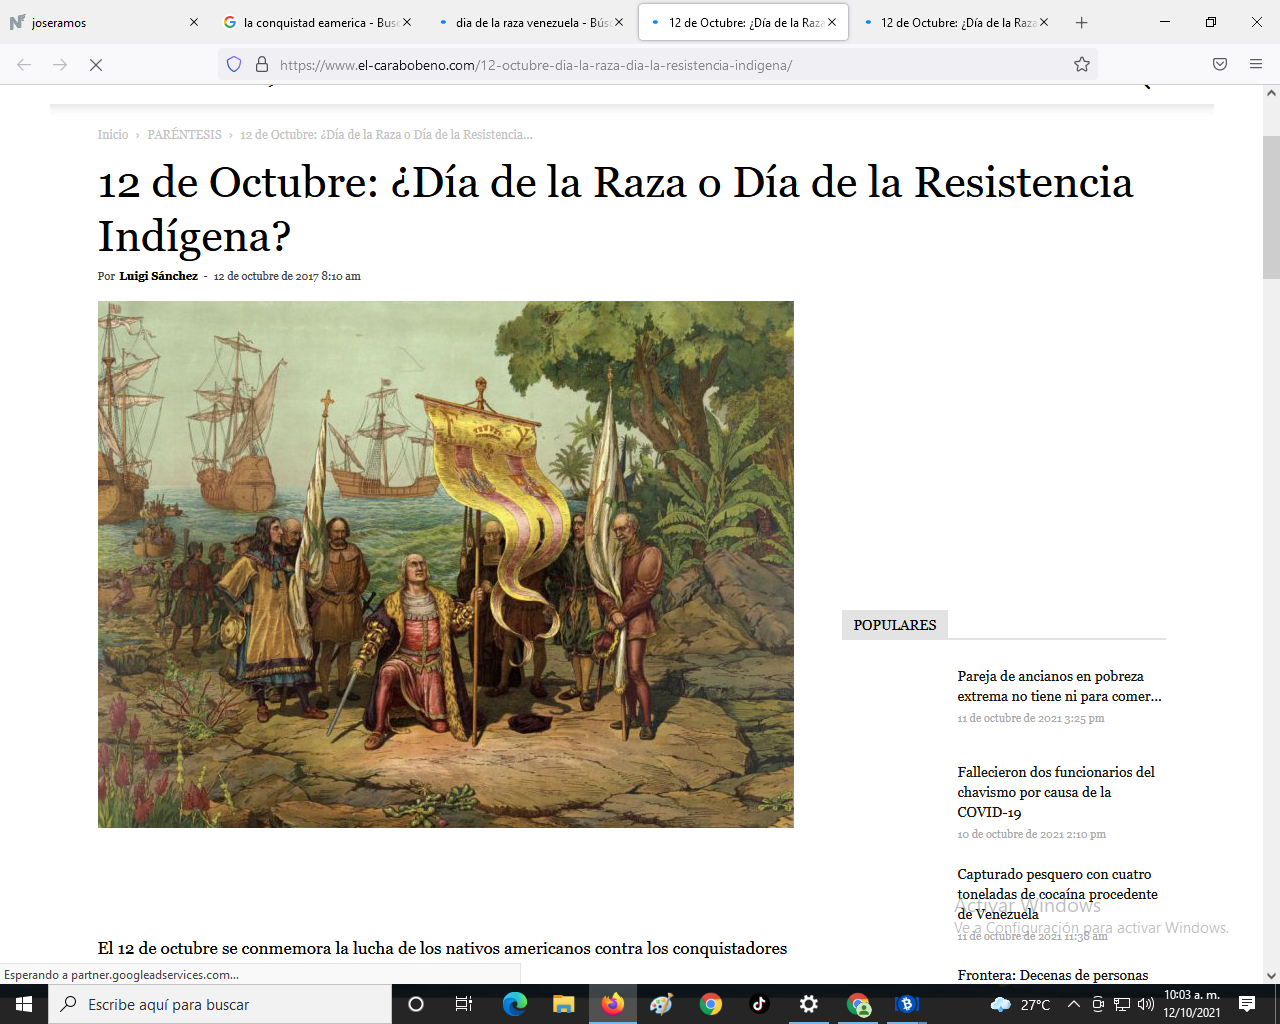View site security info via padlock icon

(262, 65)
